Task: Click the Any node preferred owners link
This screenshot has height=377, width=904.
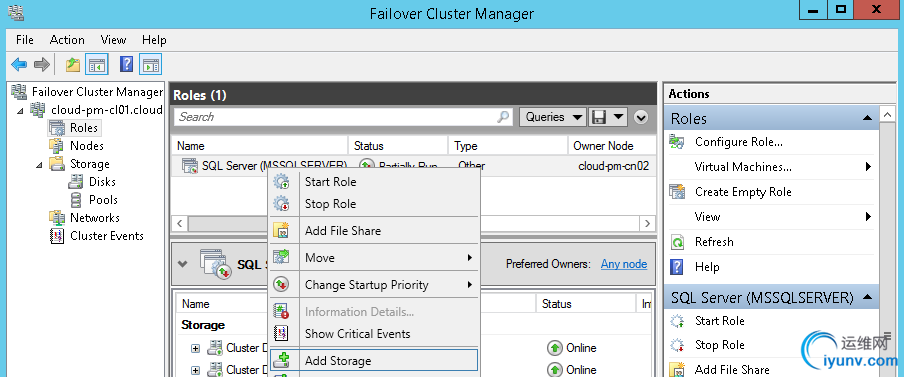Action: pos(624,264)
